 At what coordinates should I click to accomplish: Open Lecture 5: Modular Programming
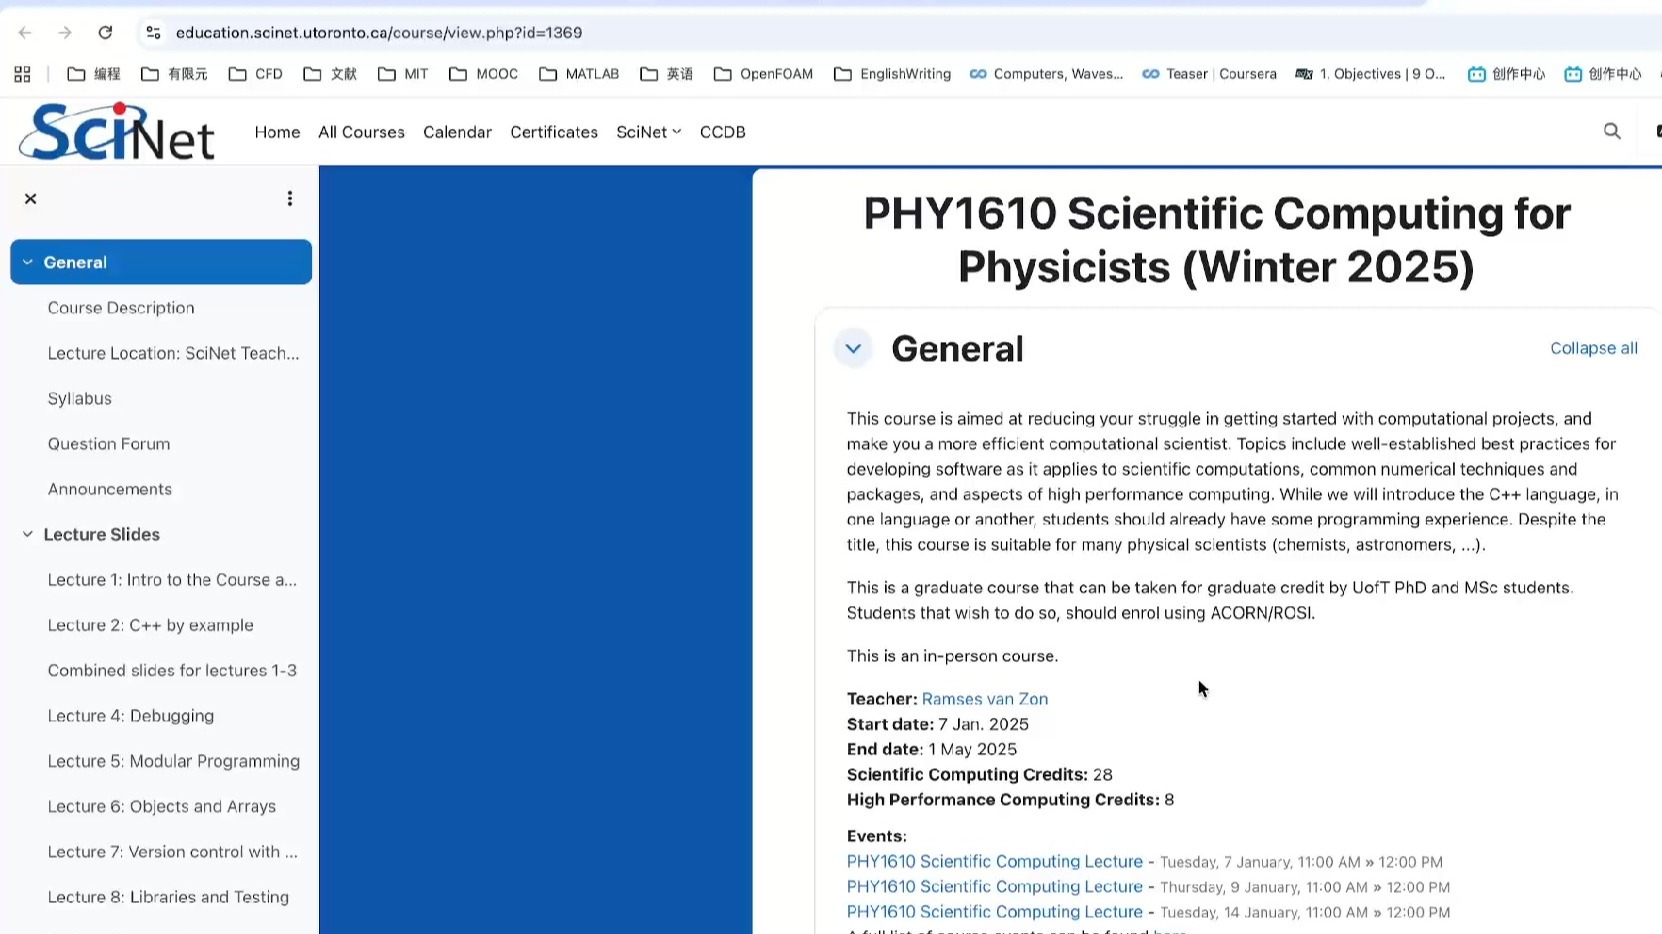tap(174, 761)
